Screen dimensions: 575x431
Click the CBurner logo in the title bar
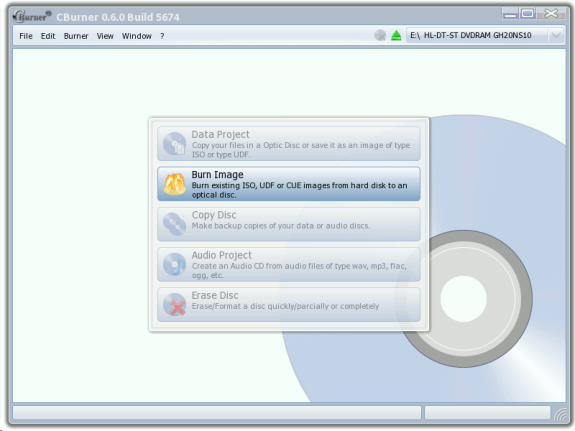32,16
